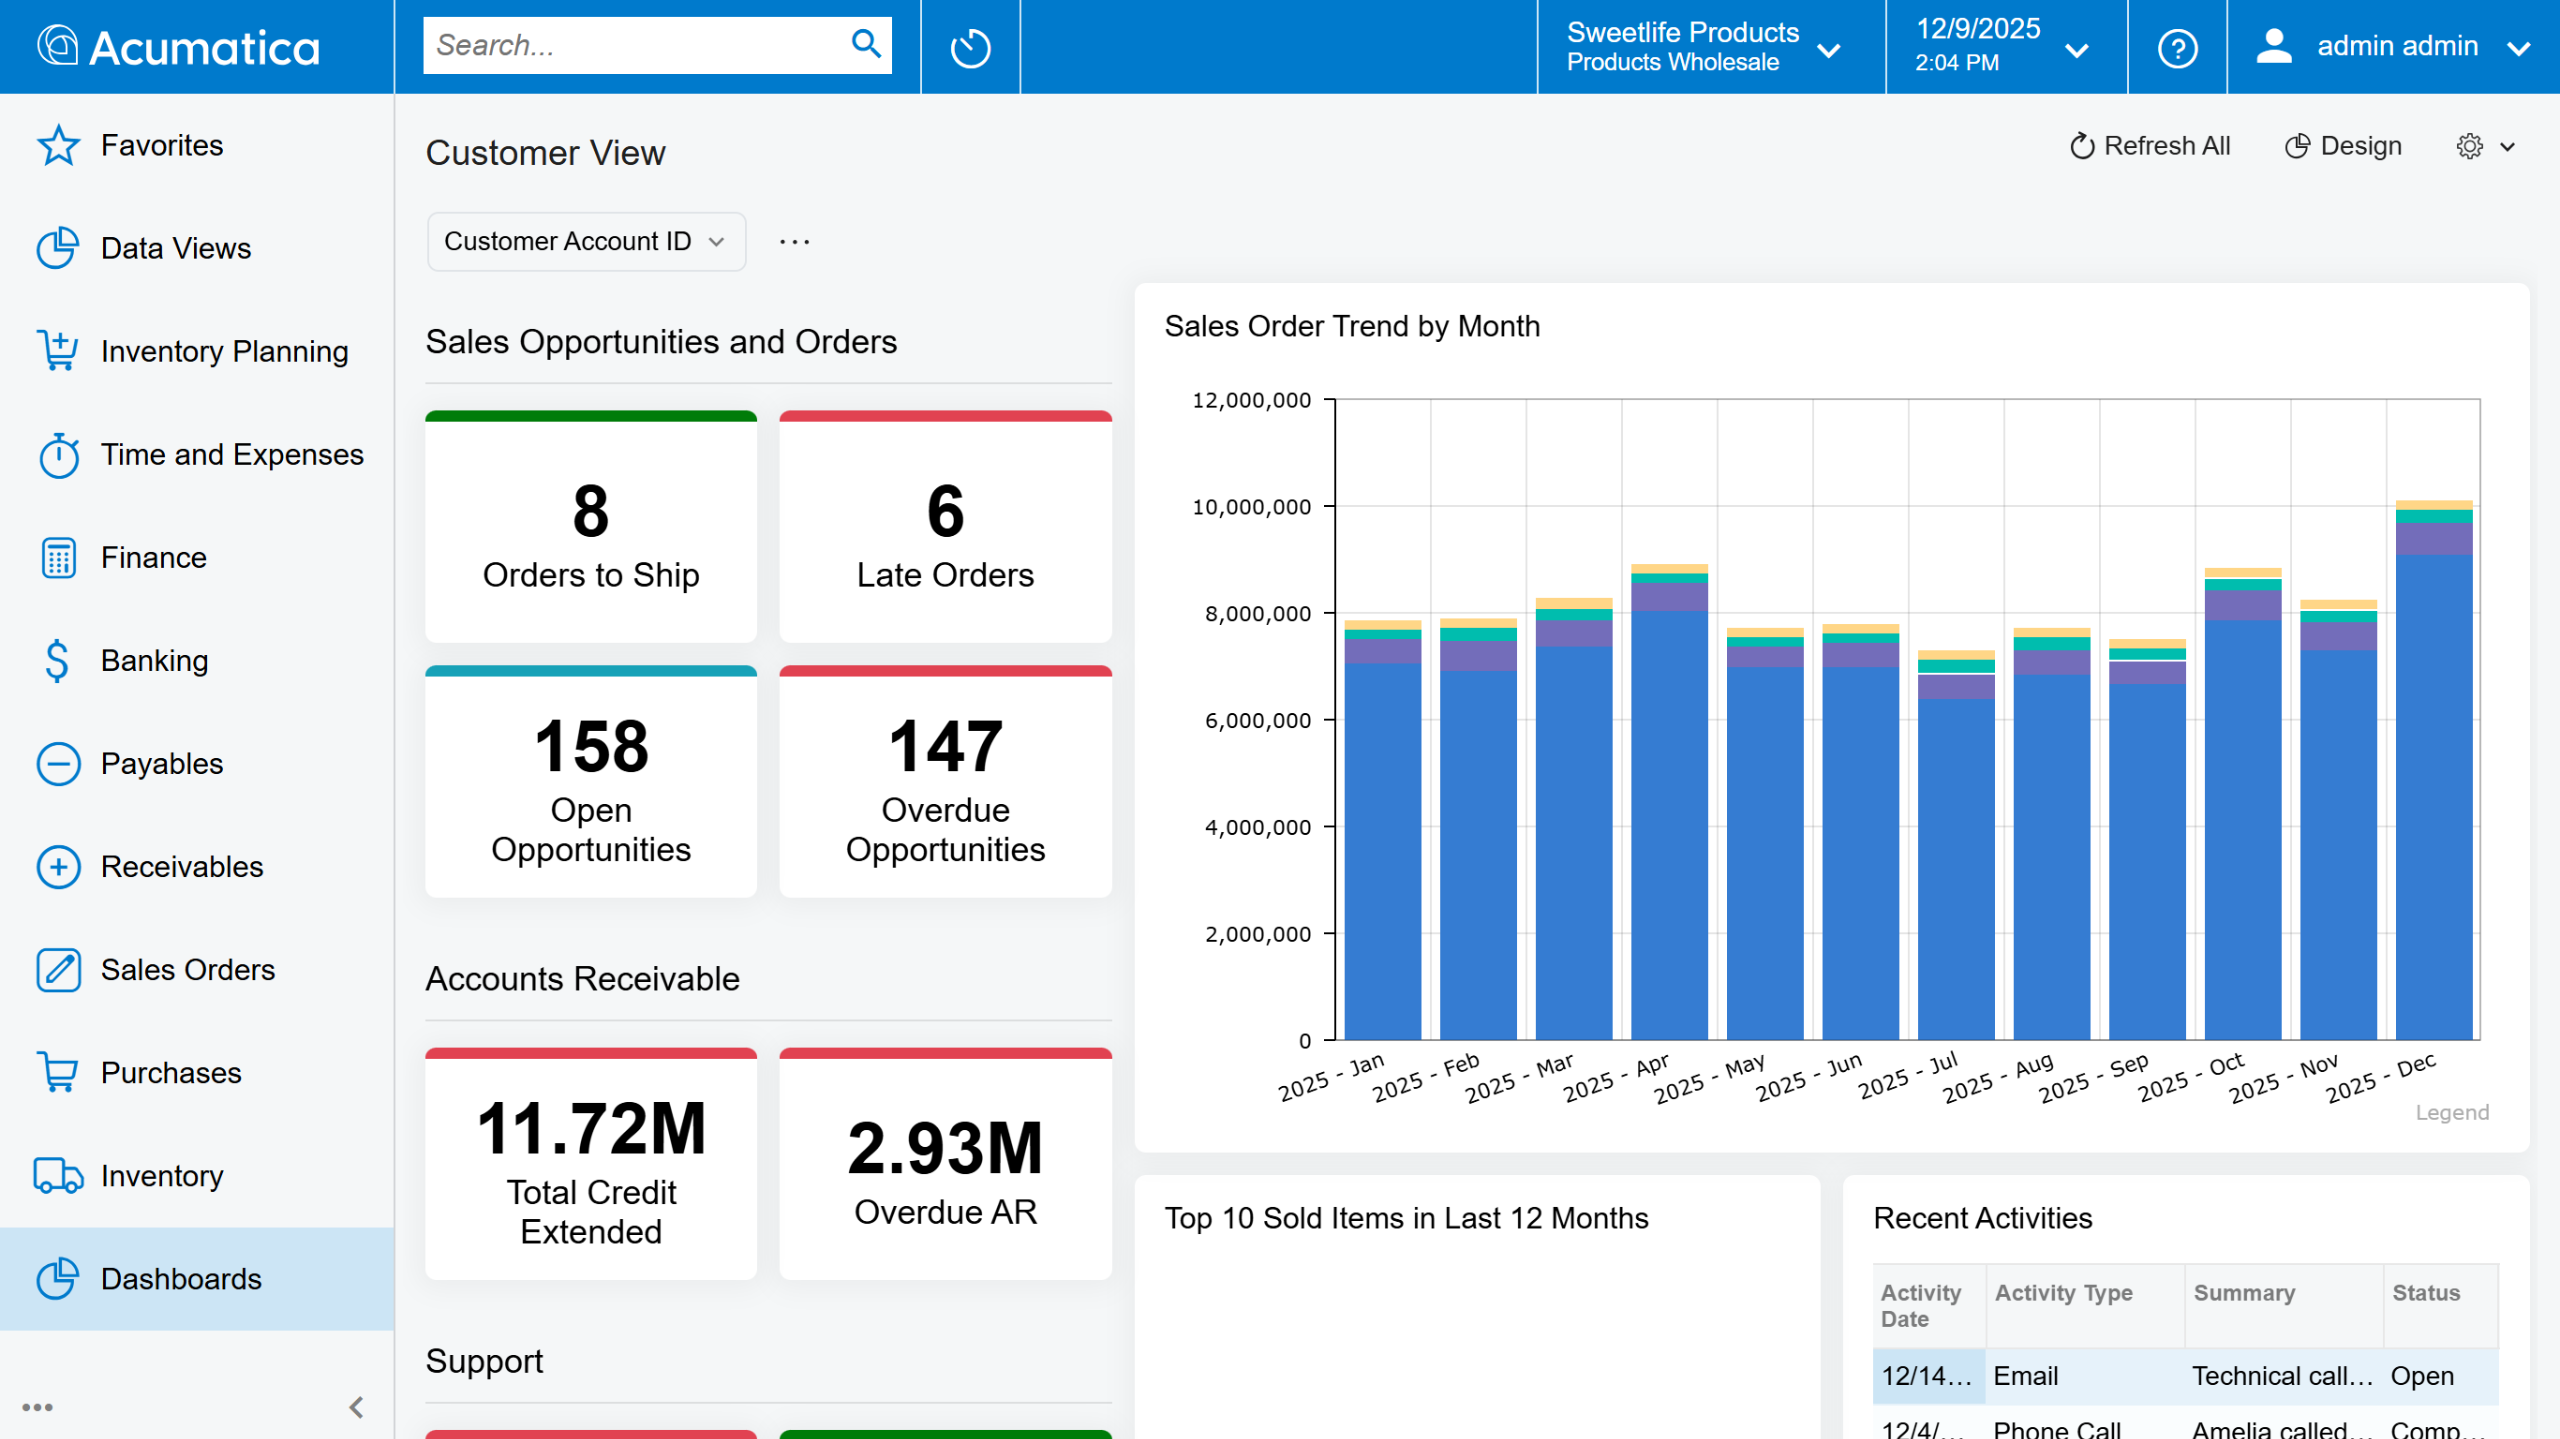
Task: Open Finance calculator icon
Action: 58,558
